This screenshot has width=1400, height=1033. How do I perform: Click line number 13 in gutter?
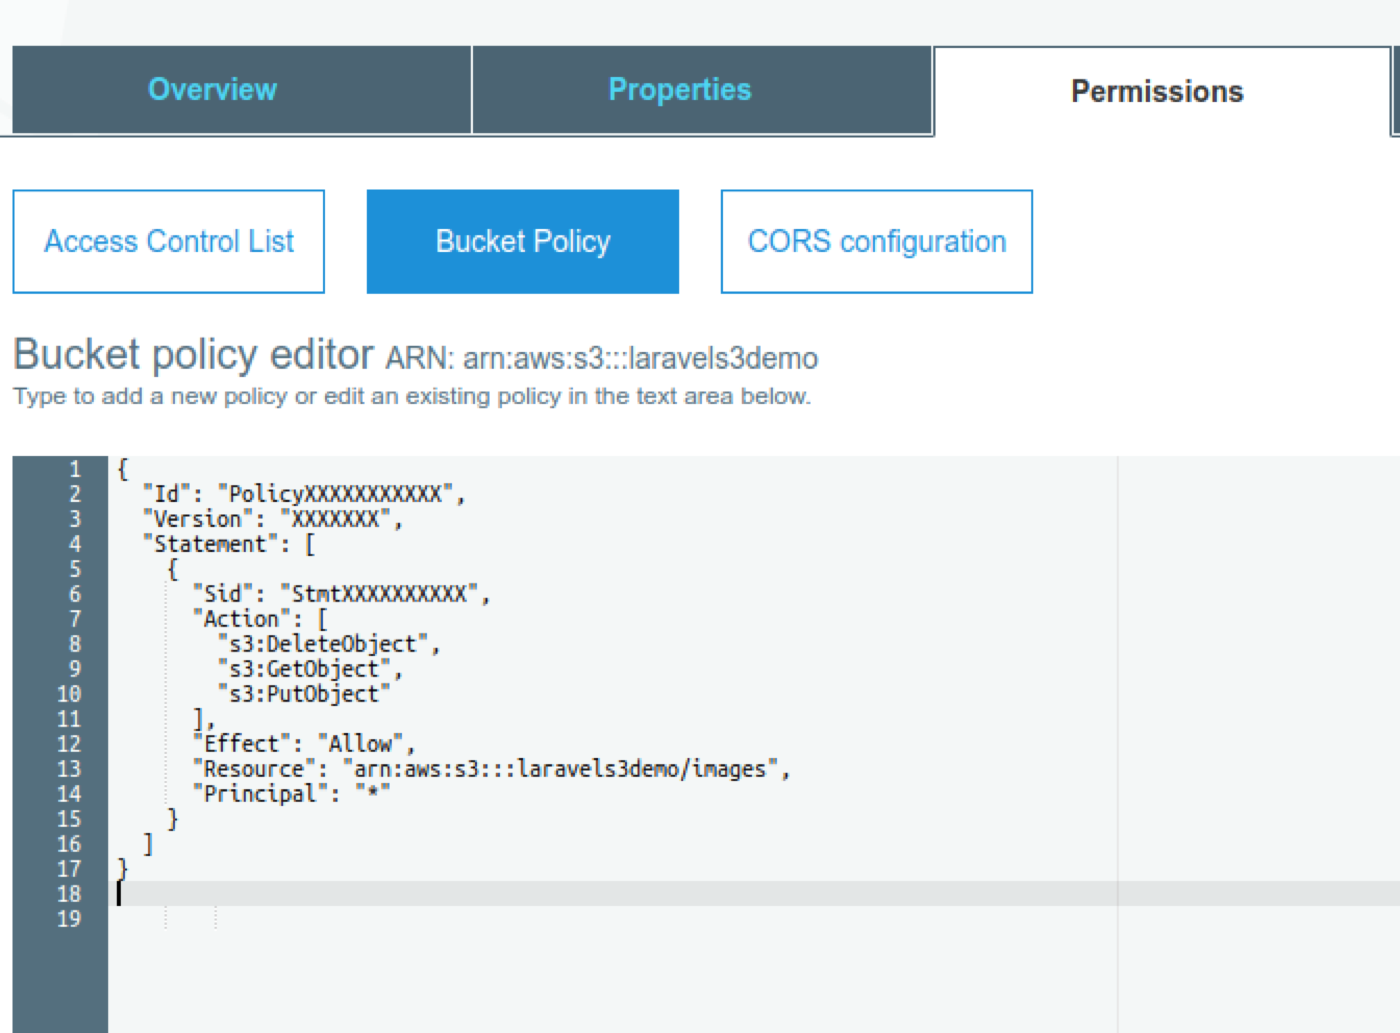(69, 769)
